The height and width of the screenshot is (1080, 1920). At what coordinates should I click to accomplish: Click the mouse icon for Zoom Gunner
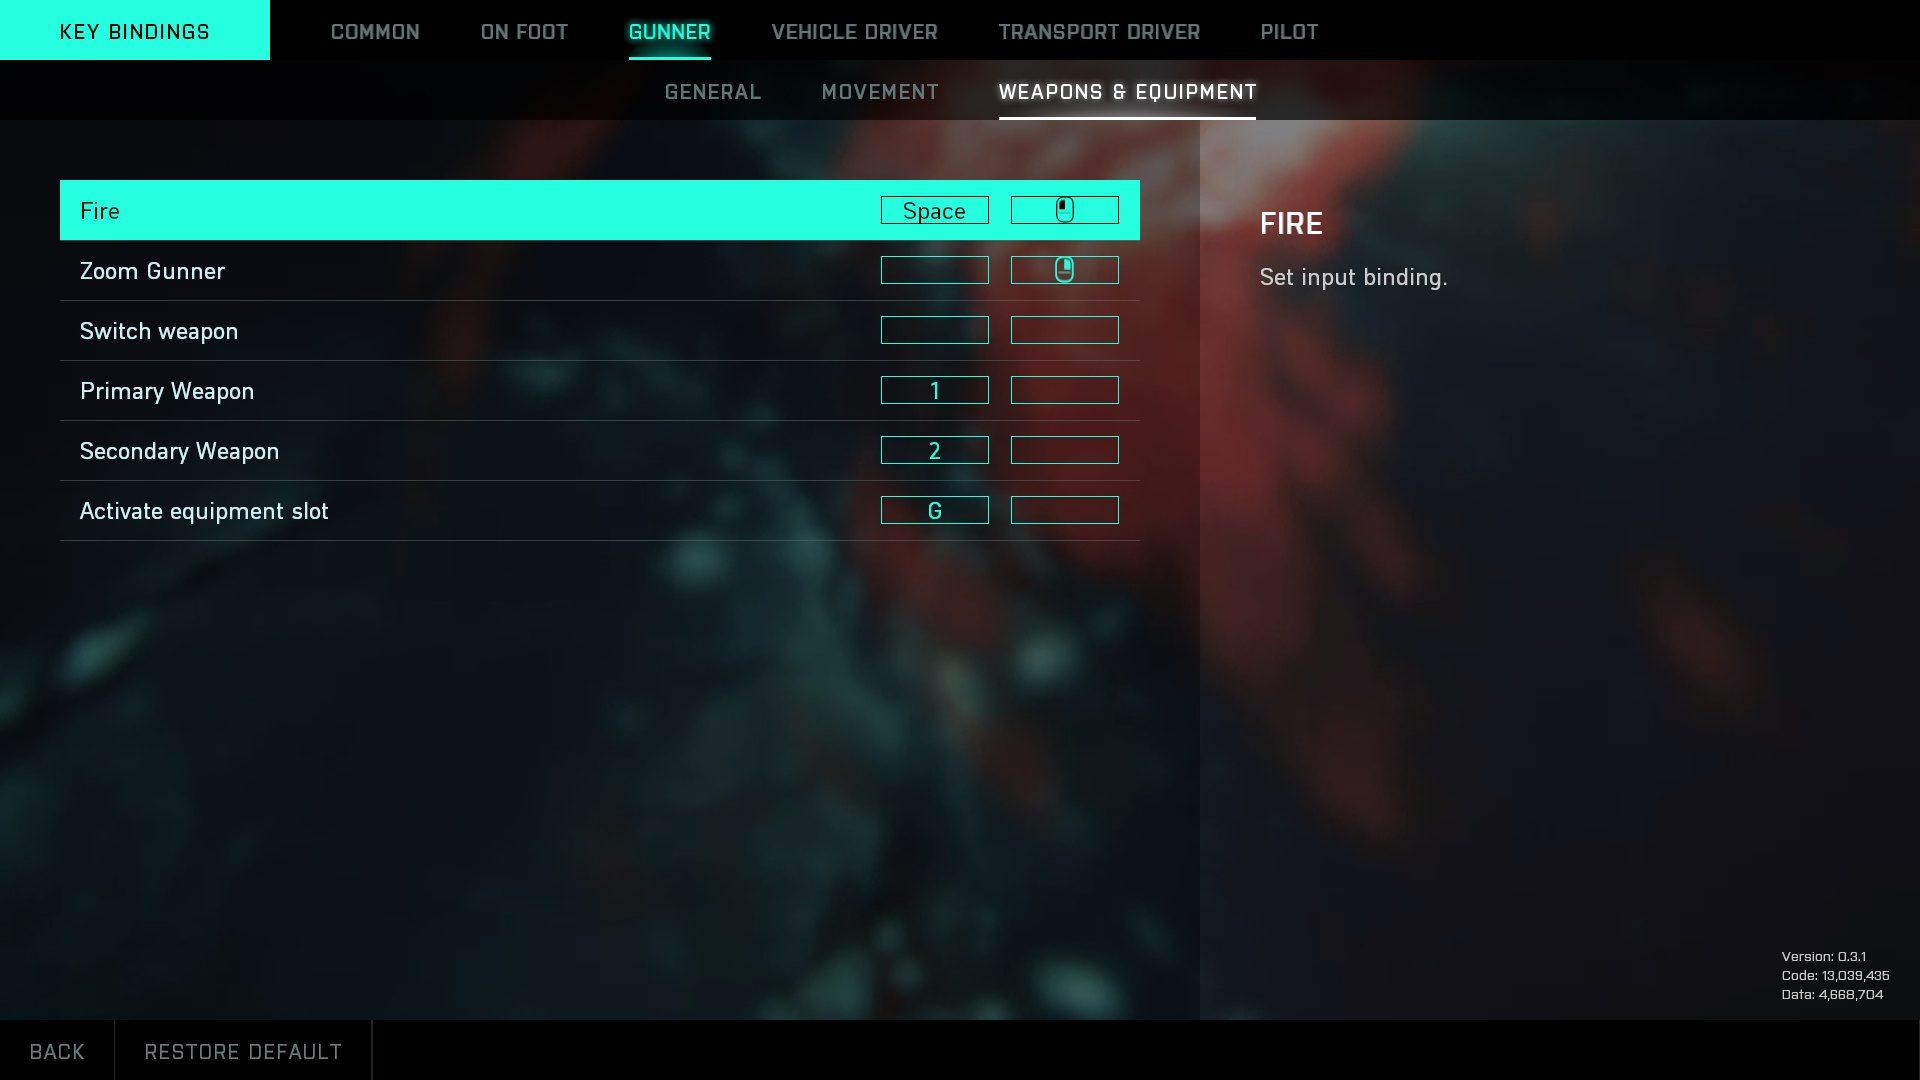1064,269
